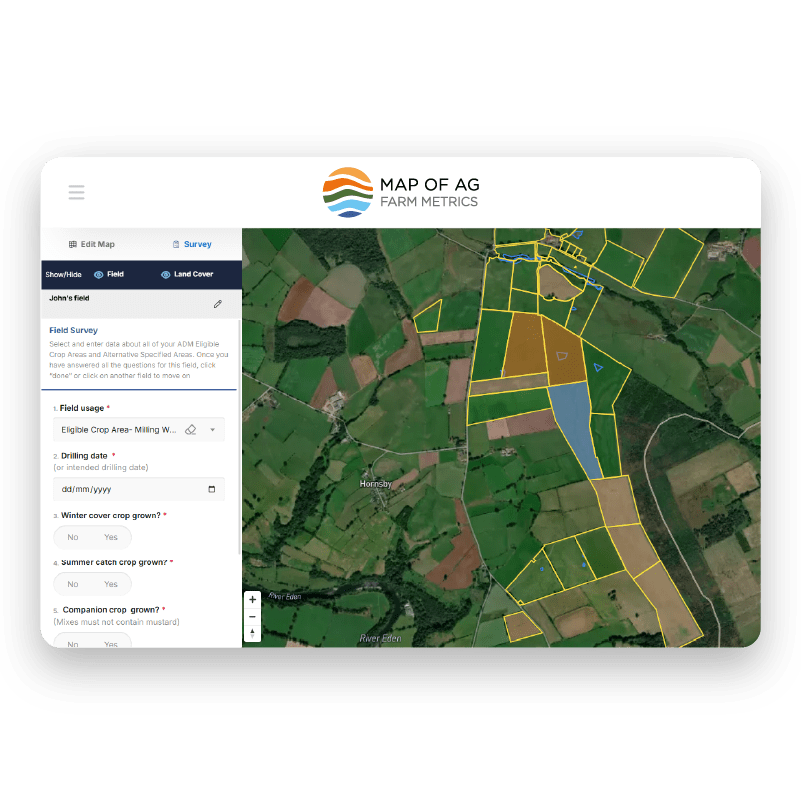Zoom out on the map
801x801 pixels.
(x=252, y=616)
